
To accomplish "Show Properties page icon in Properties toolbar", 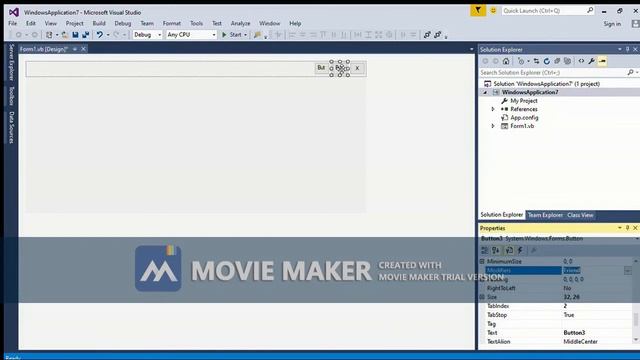I will (x=509, y=250).
